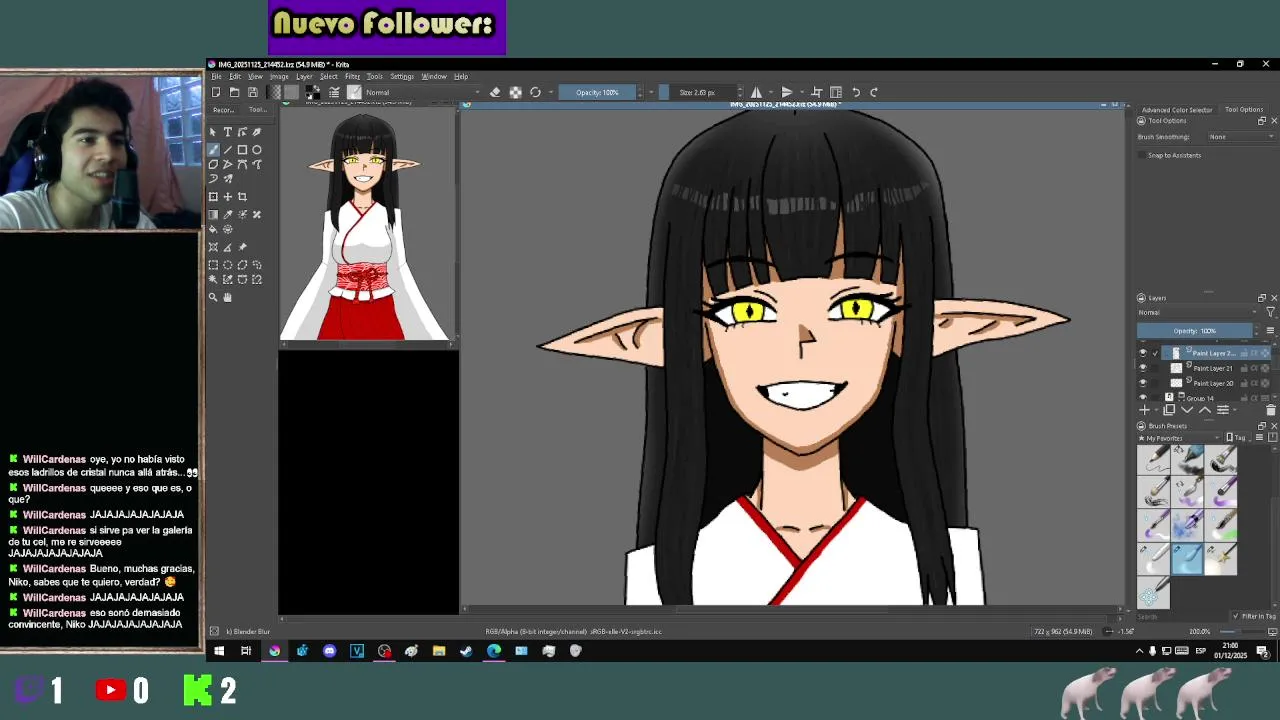Hide Paint Layer 21 with eye icon
The height and width of the screenshot is (720, 1280).
(1143, 368)
